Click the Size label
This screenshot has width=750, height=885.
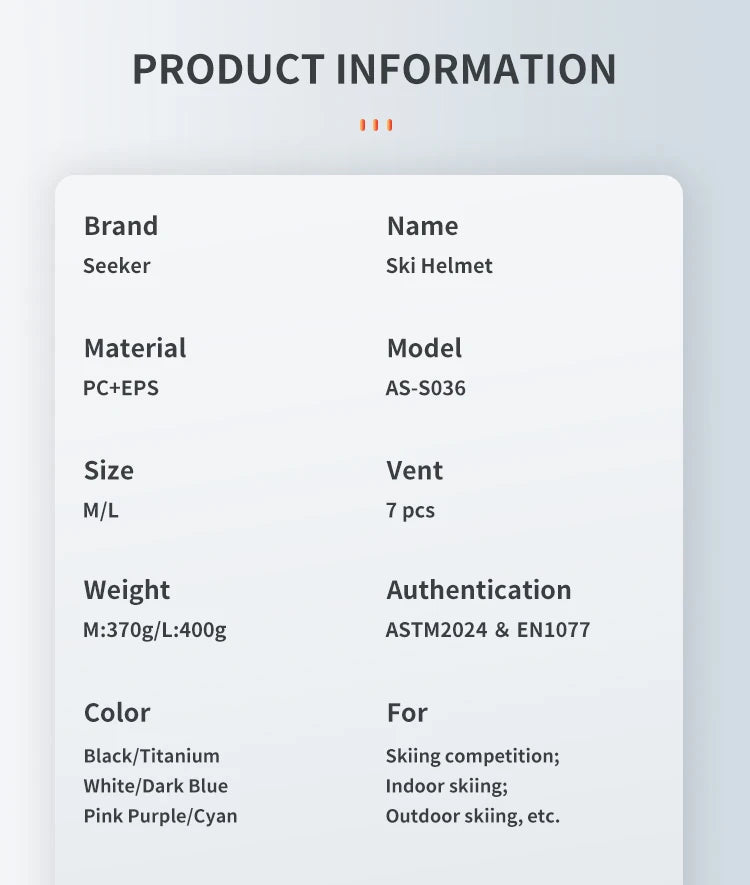(108, 470)
